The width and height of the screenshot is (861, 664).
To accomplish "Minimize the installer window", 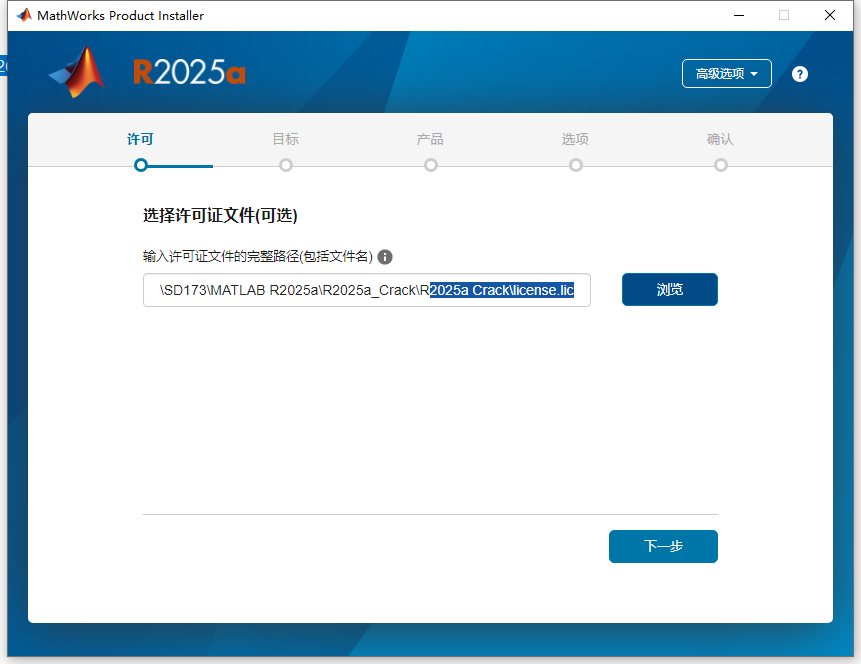I will coord(739,15).
